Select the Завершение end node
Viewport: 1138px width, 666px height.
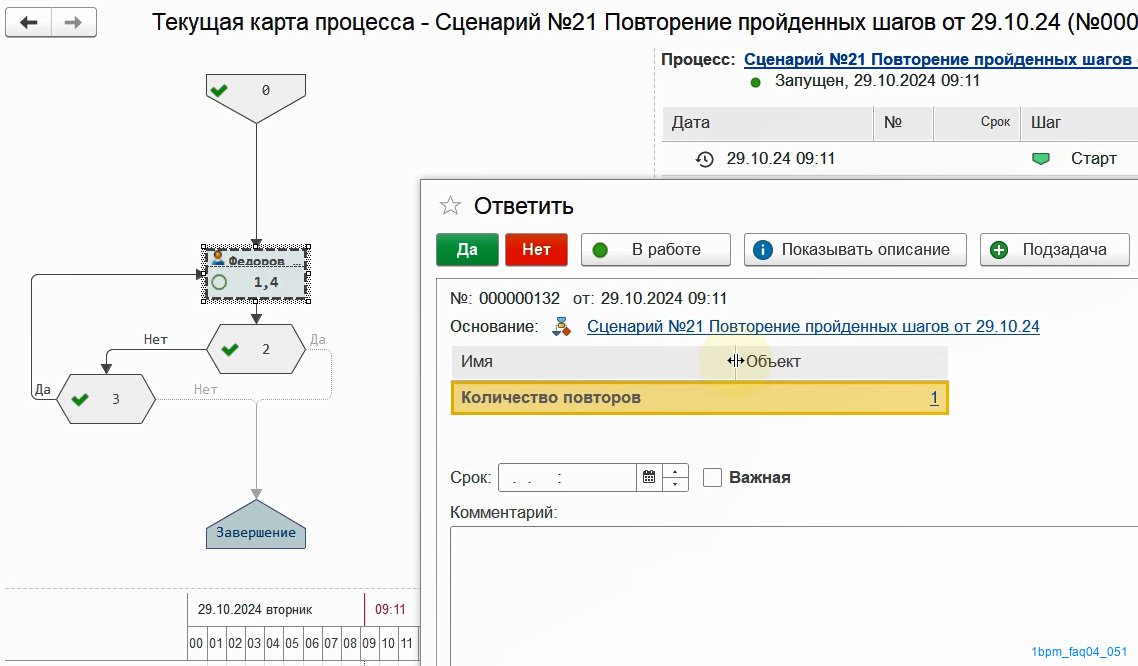255,525
